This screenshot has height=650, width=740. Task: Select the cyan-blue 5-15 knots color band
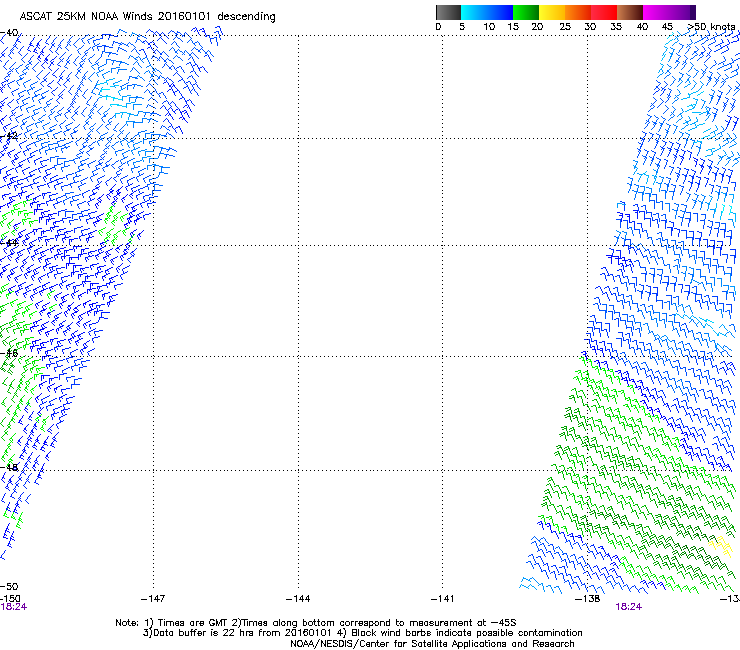pyautogui.click(x=487, y=12)
